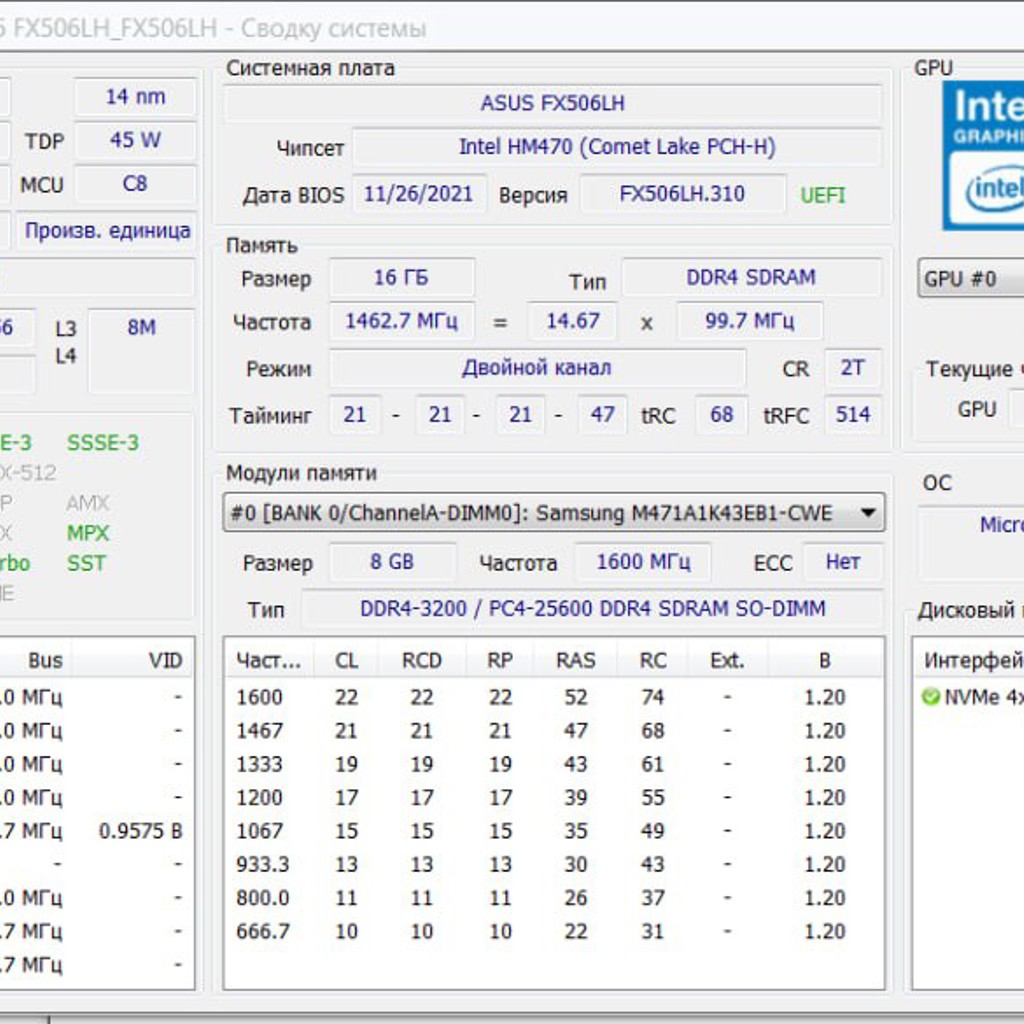The image size is (1024, 1024).
Task: Select the 1200 row in timings table
Action: [x=554, y=797]
